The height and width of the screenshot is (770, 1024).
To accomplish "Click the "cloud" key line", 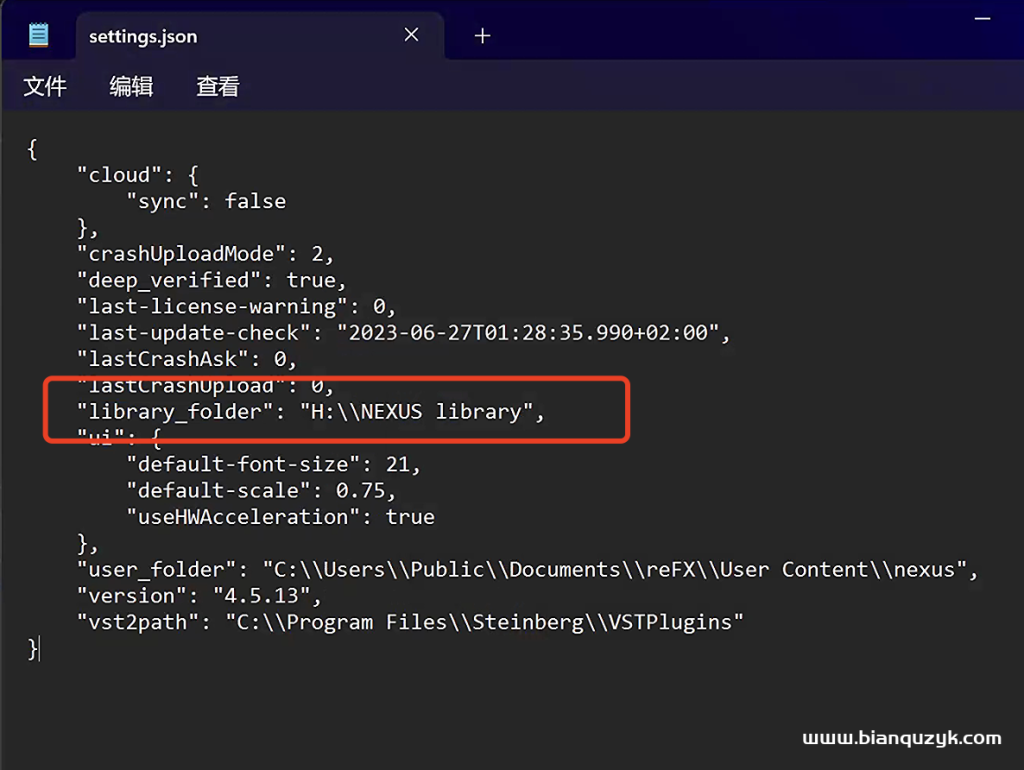I will [138, 175].
